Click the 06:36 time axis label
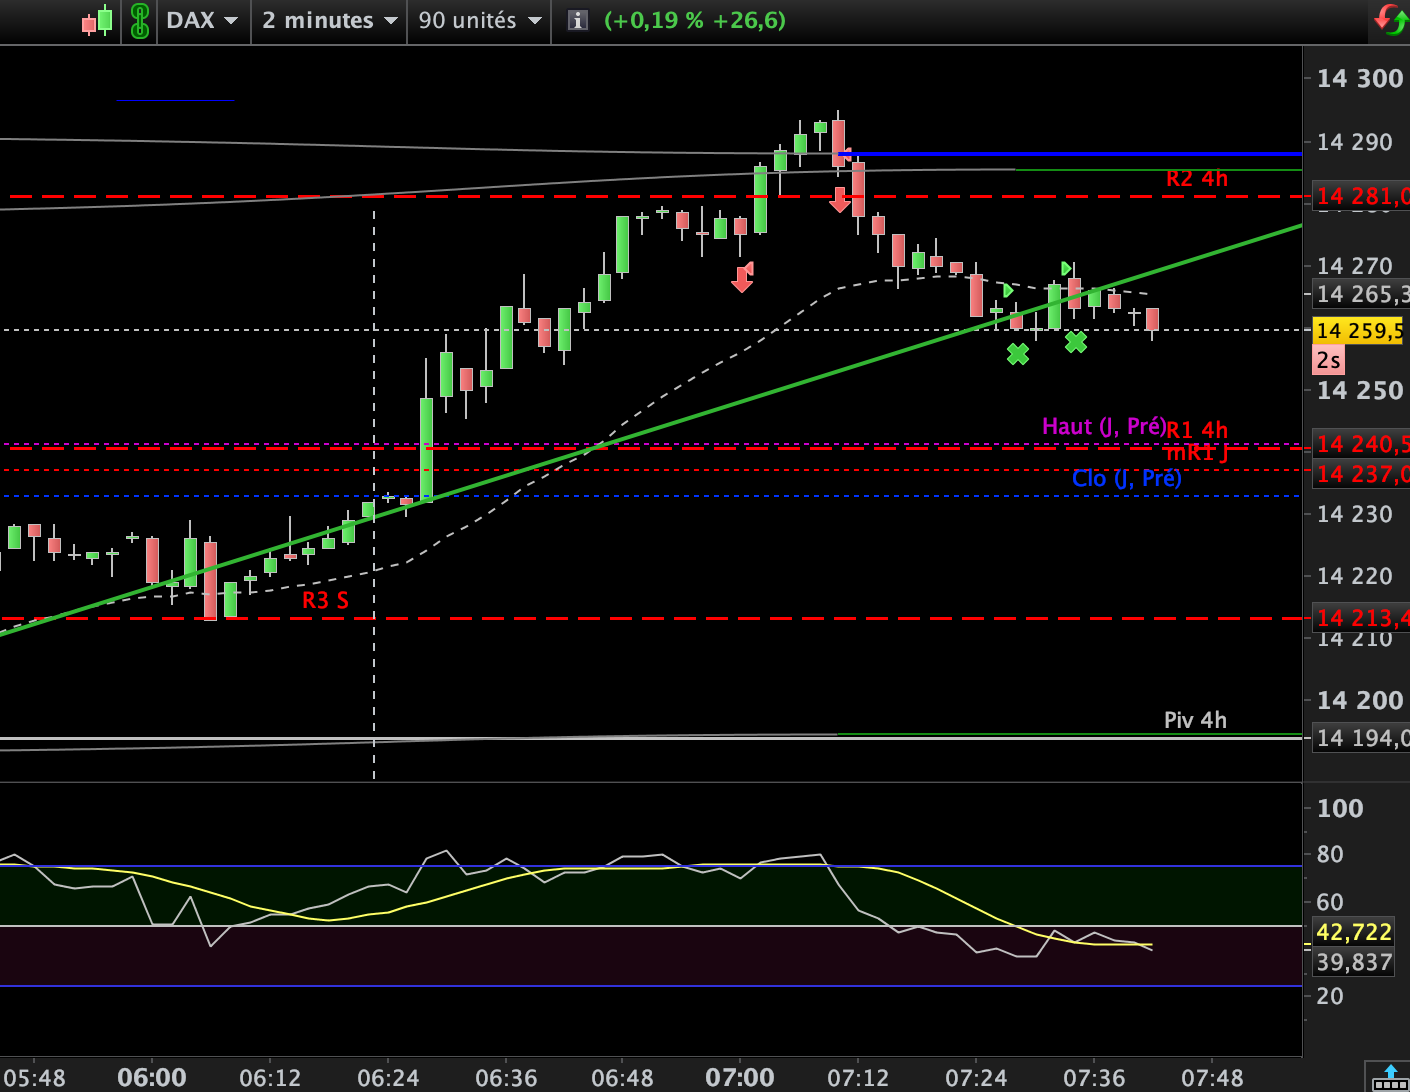Viewport: 1410px width, 1092px height. coord(506,1078)
